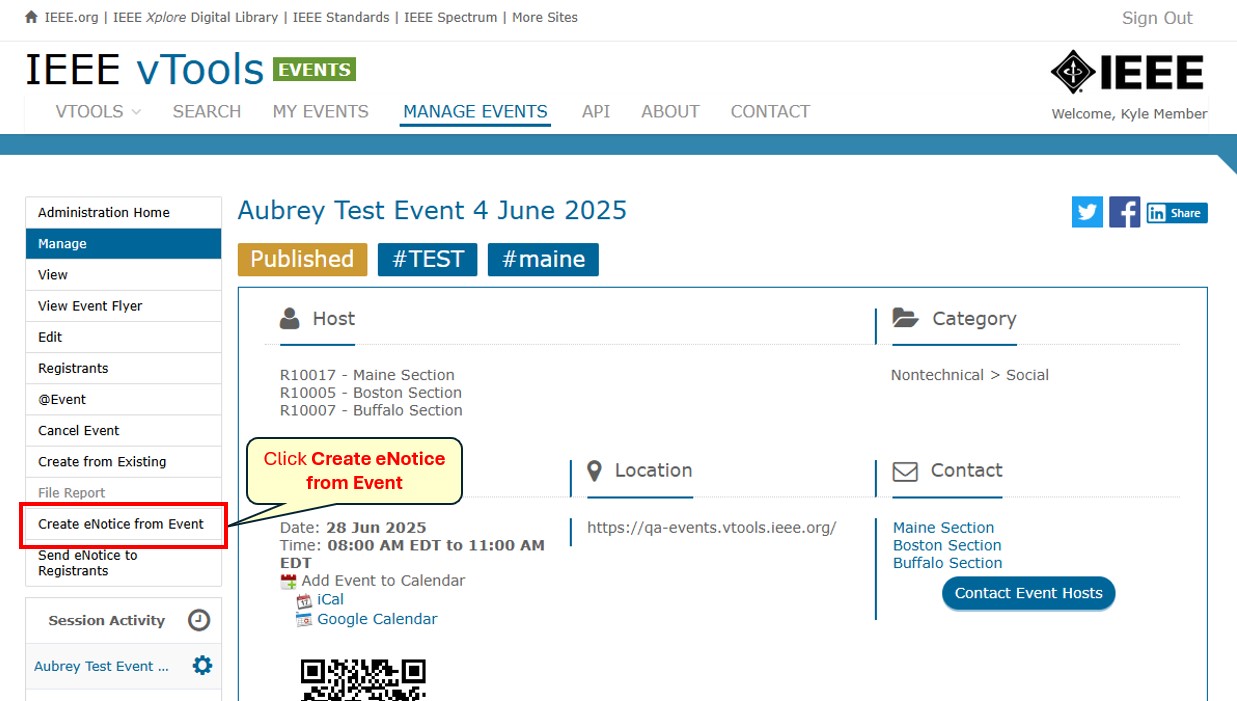The height and width of the screenshot is (701, 1237).
Task: Select the MANAGE EVENTS tab
Action: click(475, 112)
